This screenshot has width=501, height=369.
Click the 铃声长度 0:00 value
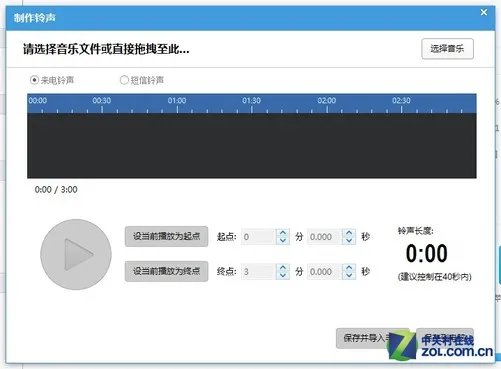point(427,253)
